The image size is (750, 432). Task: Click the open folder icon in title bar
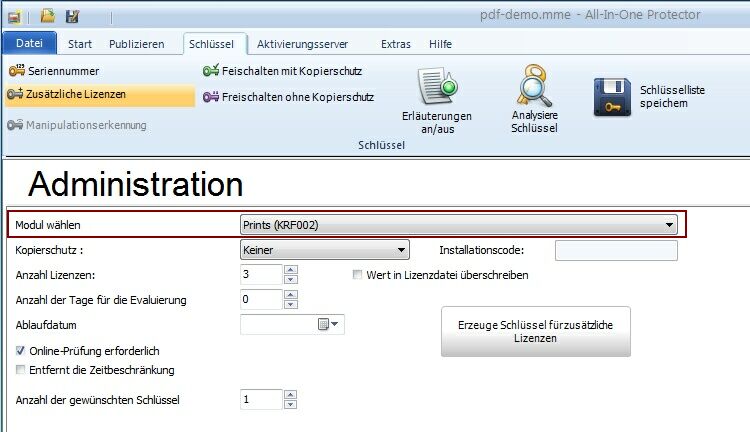click(x=47, y=16)
